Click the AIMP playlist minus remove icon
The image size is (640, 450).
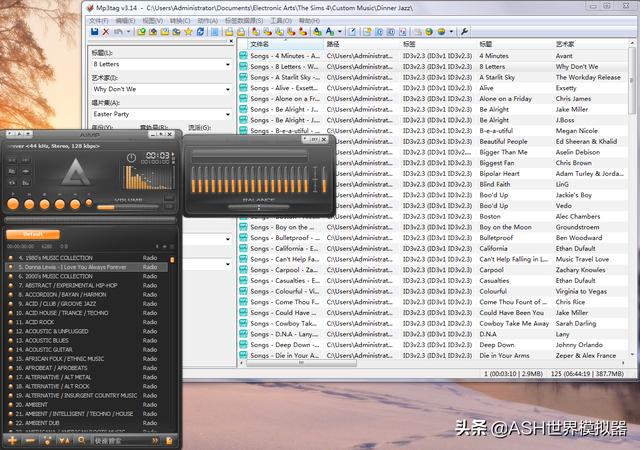(x=30, y=440)
